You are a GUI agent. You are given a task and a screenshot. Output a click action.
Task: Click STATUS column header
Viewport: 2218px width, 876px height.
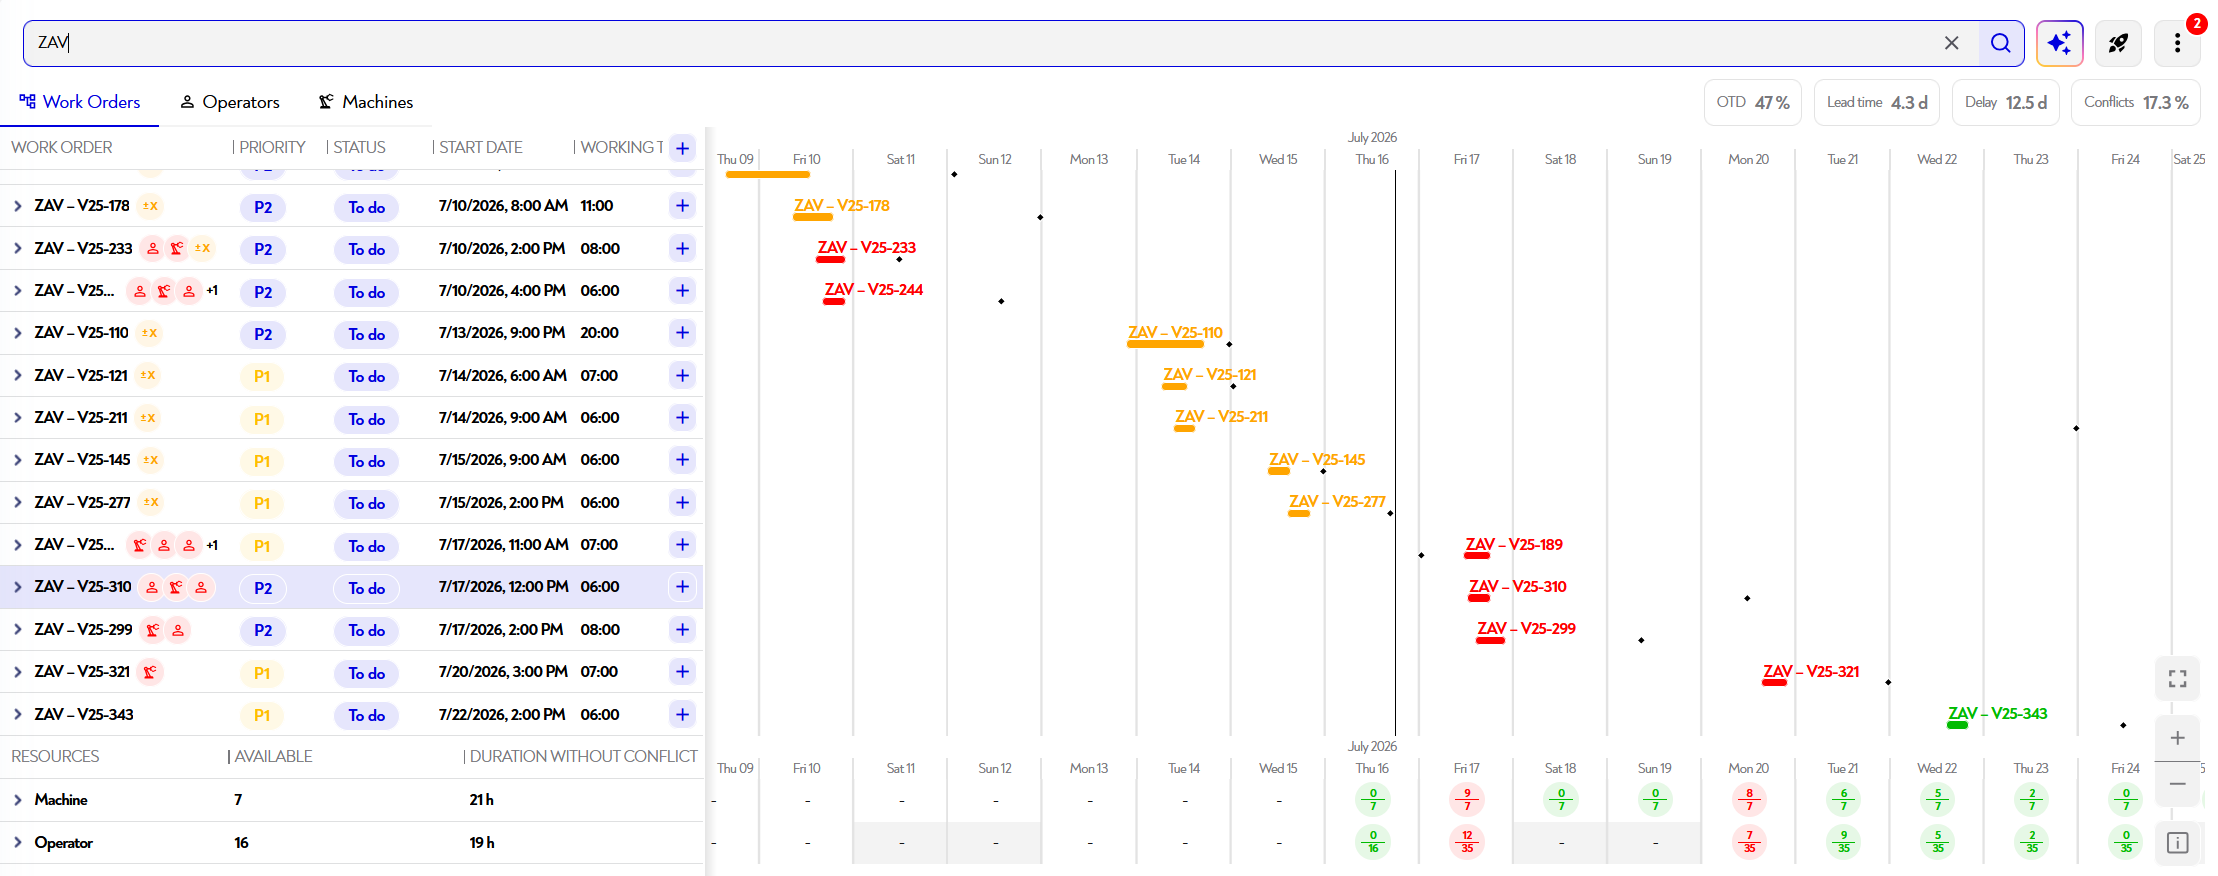359,148
